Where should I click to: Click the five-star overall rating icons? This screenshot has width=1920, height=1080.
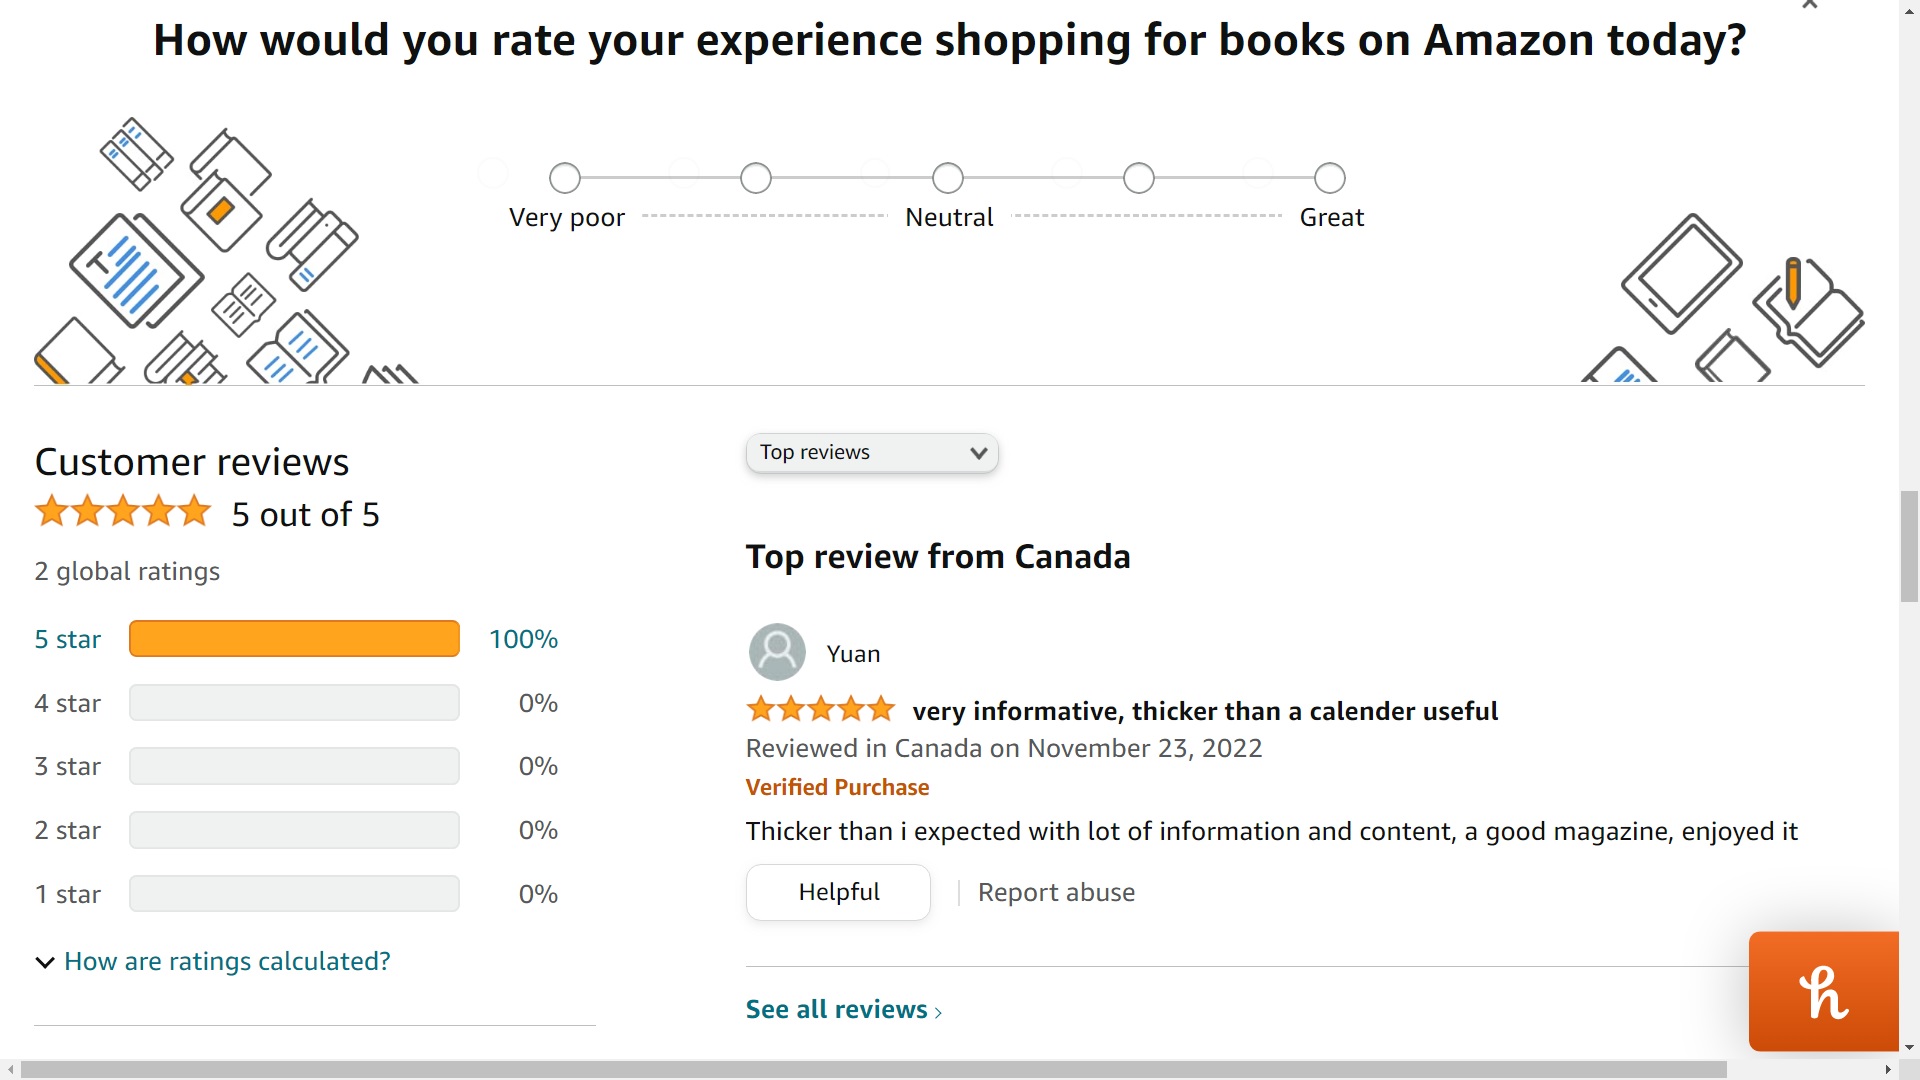click(x=123, y=512)
